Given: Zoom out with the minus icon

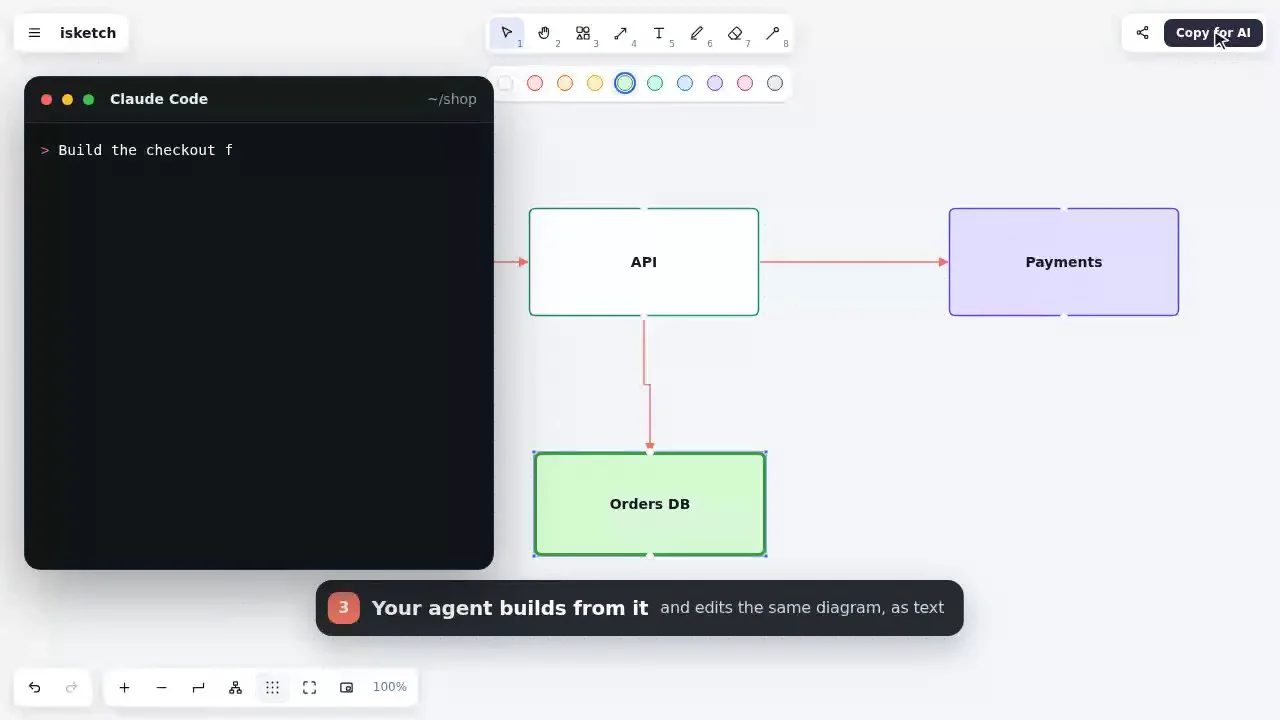Looking at the screenshot, I should tap(161, 687).
